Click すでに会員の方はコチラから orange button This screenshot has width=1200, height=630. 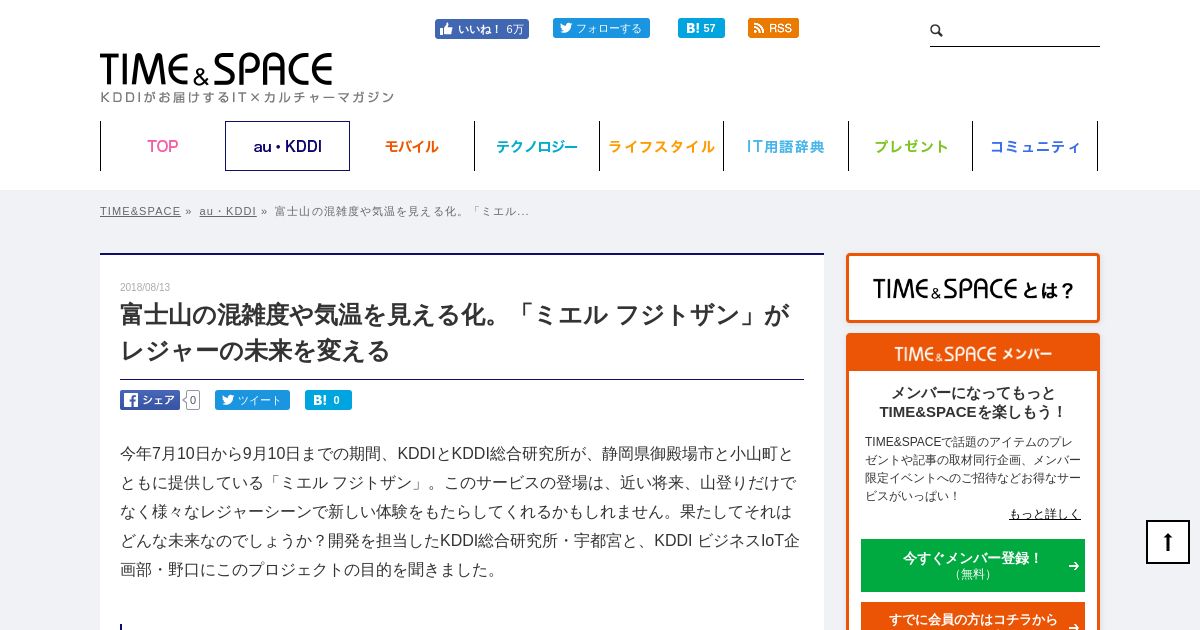click(973, 618)
